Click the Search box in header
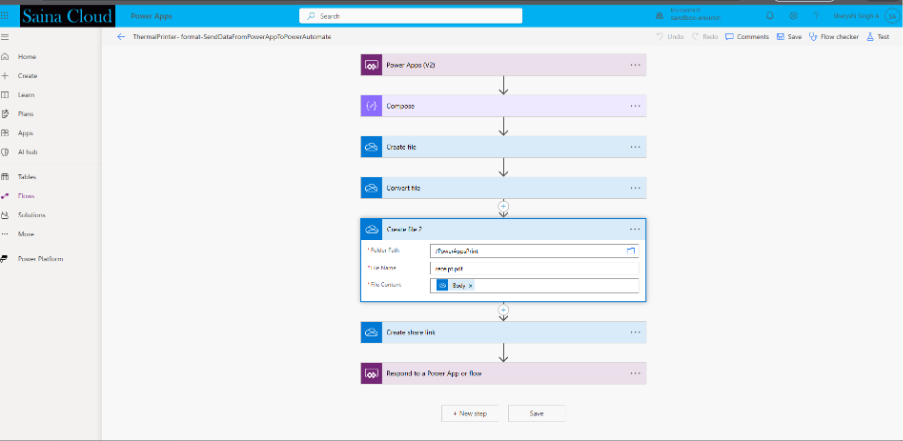Image resolution: width=903 pixels, height=441 pixels. tap(410, 16)
